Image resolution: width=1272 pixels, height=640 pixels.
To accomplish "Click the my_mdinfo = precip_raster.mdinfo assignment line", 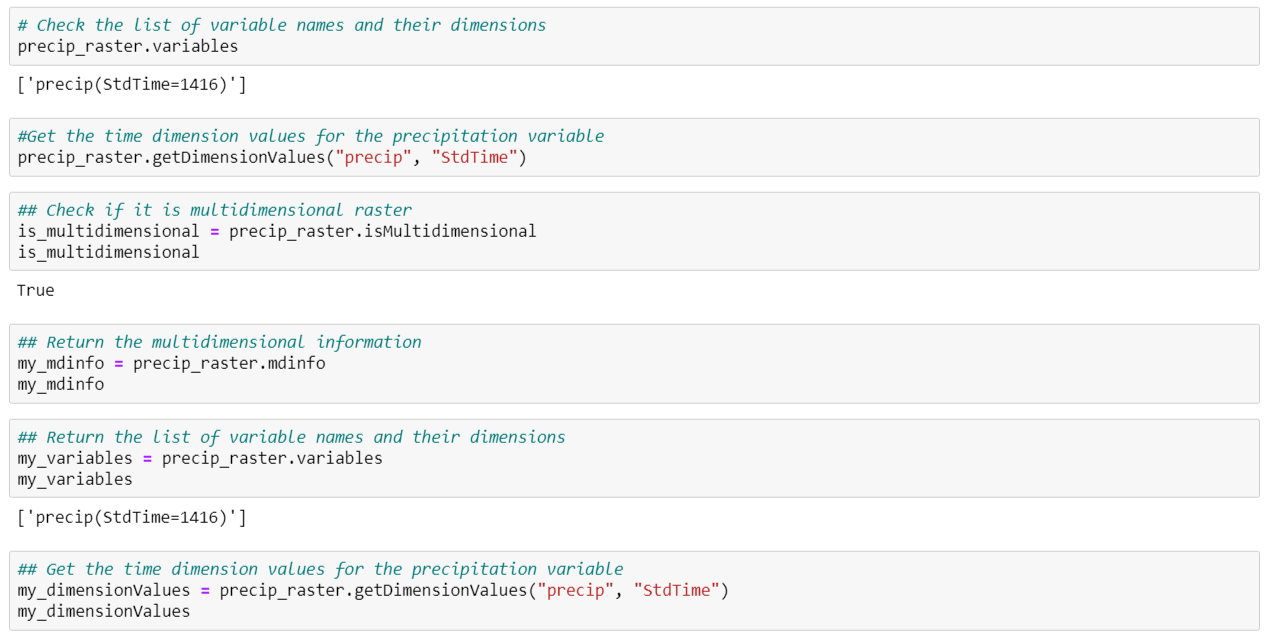I will click(x=171, y=363).
